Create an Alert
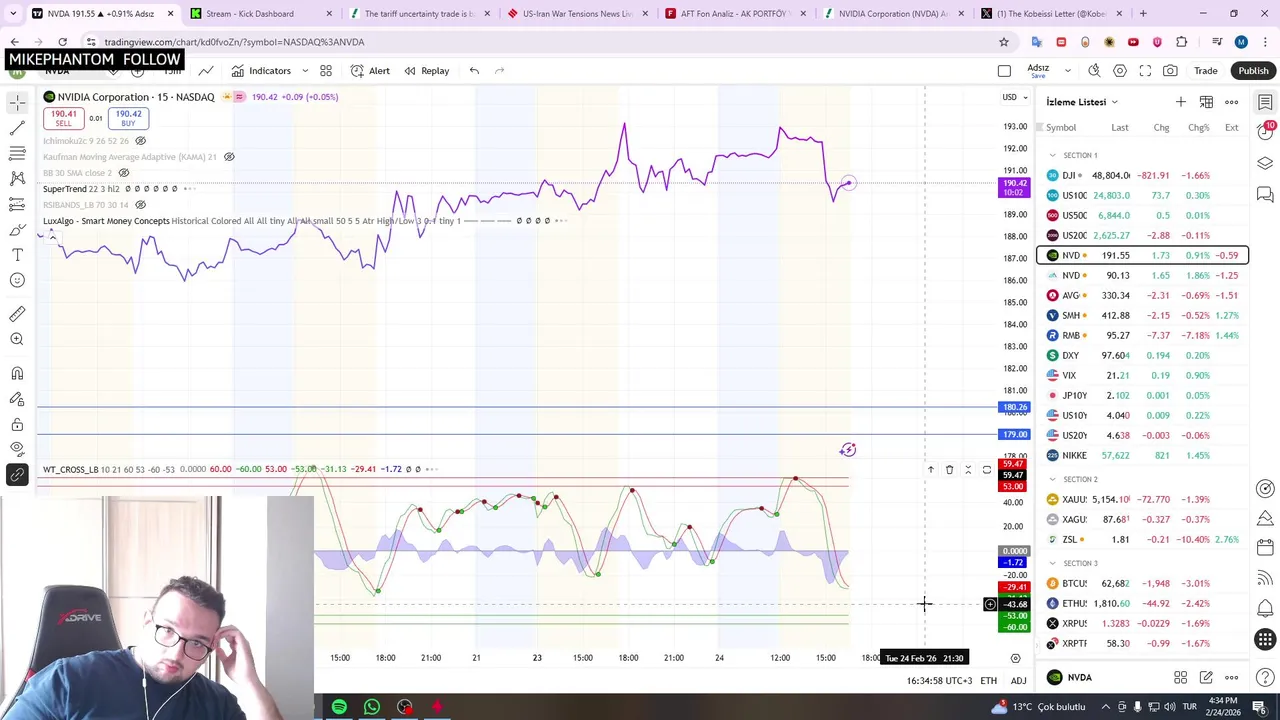 tap(370, 71)
